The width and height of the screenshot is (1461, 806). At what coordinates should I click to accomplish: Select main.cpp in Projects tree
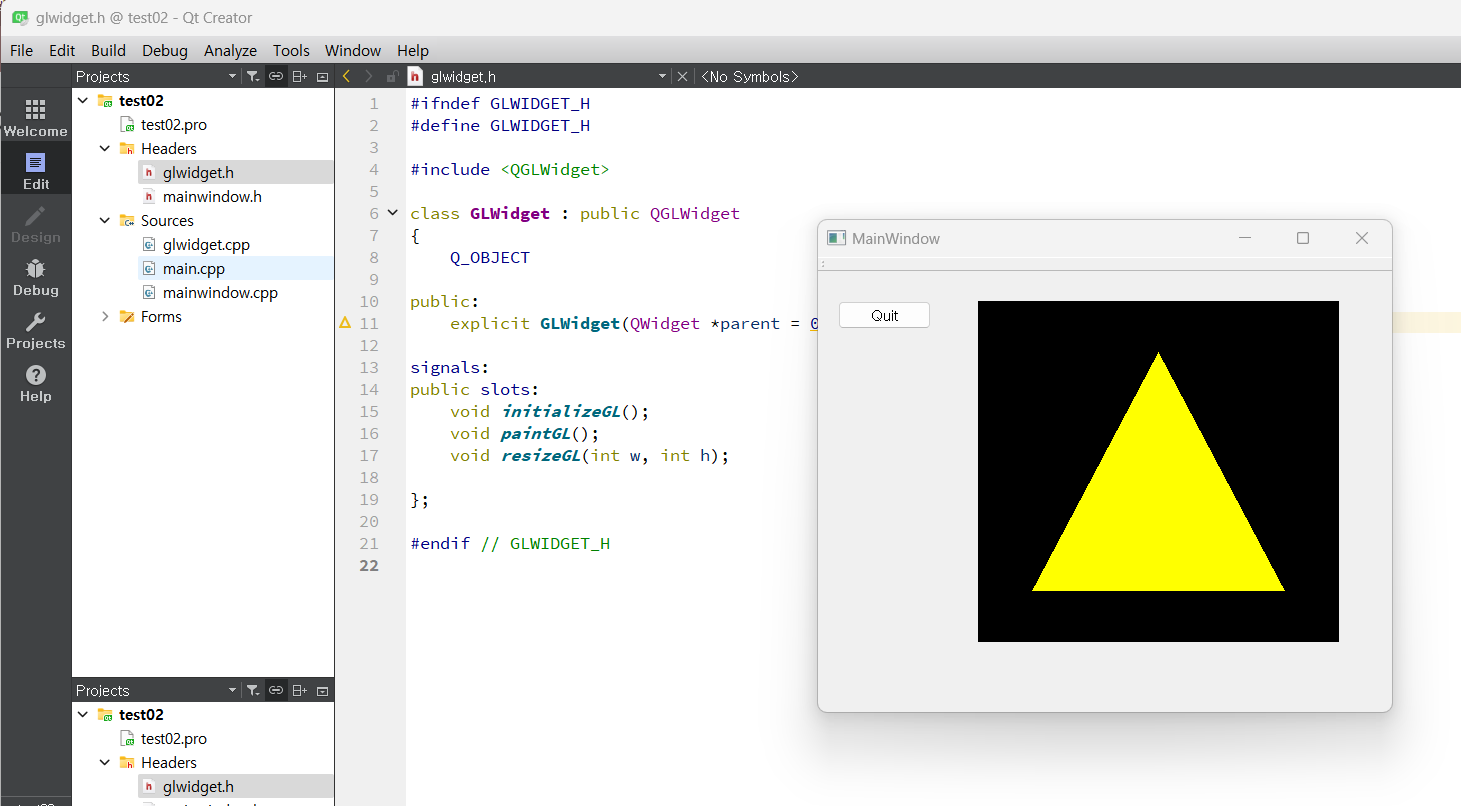click(194, 268)
